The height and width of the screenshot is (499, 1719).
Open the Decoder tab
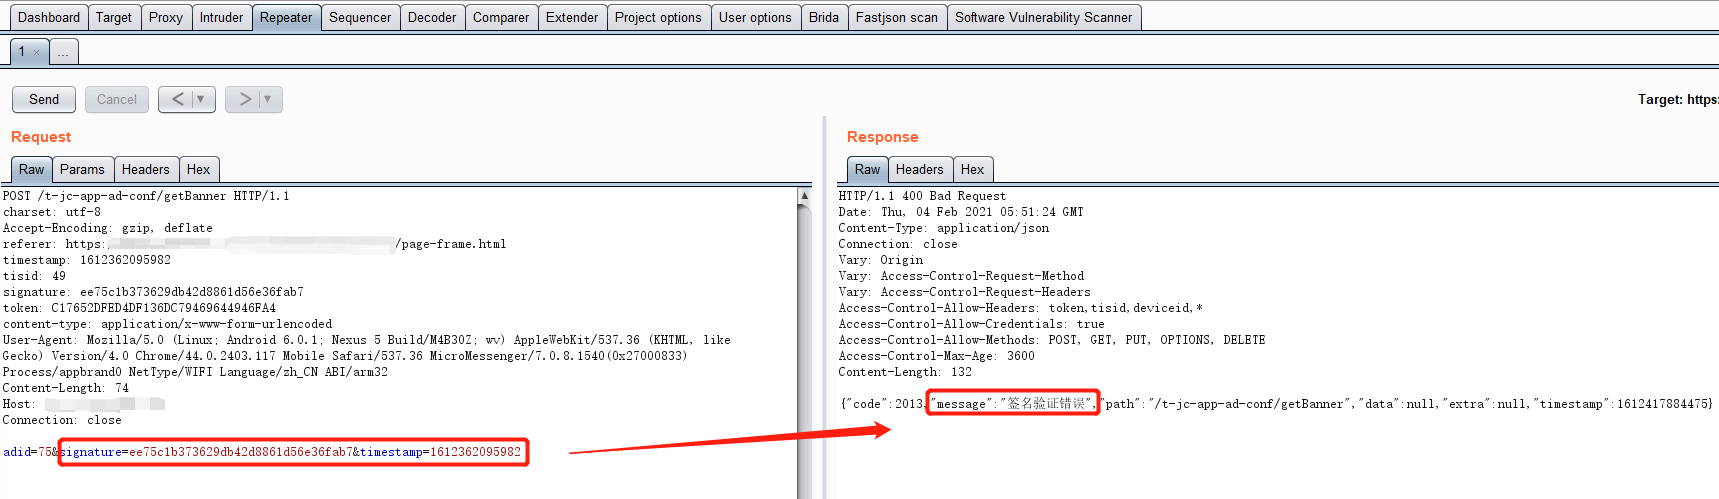pyautogui.click(x=432, y=17)
